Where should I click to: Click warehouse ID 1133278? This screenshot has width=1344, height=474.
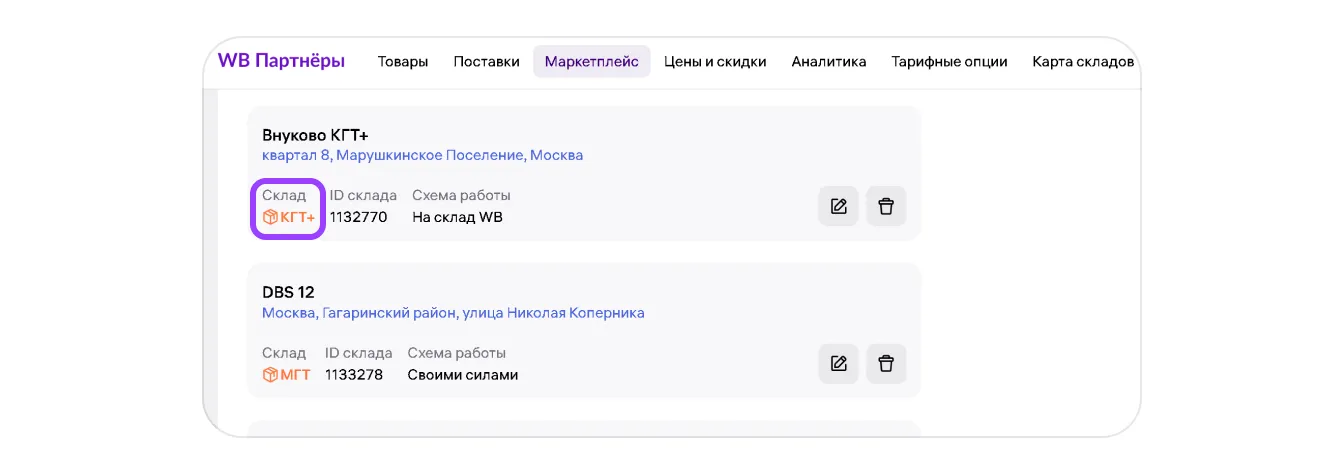[x=354, y=375]
